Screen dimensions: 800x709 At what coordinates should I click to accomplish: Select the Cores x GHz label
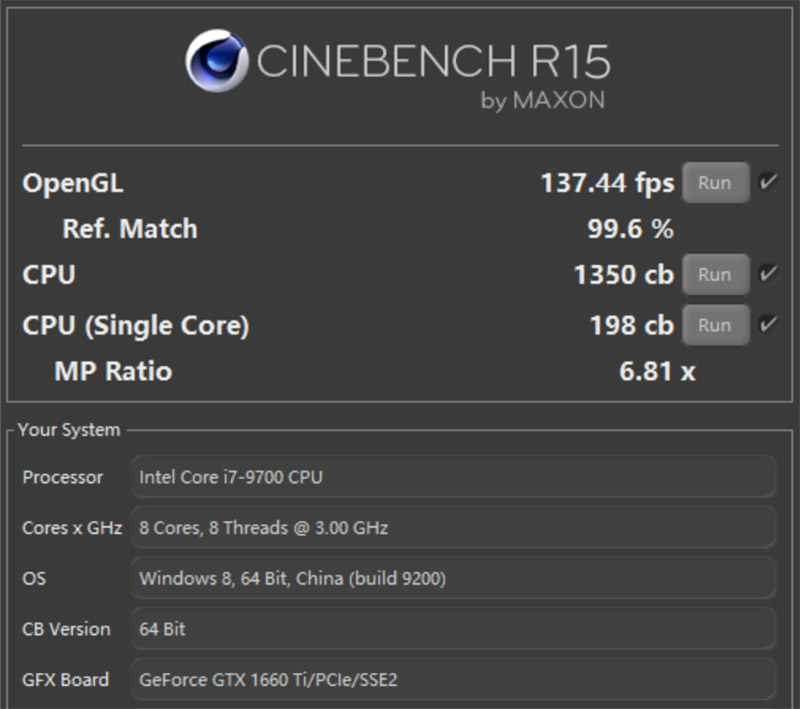[x=72, y=527]
